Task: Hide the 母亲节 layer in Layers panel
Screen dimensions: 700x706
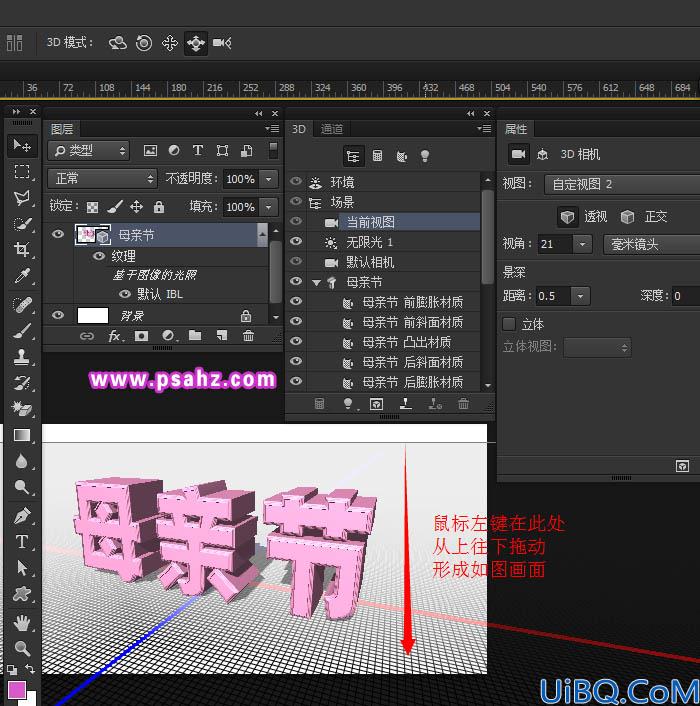Action: pyautogui.click(x=58, y=234)
